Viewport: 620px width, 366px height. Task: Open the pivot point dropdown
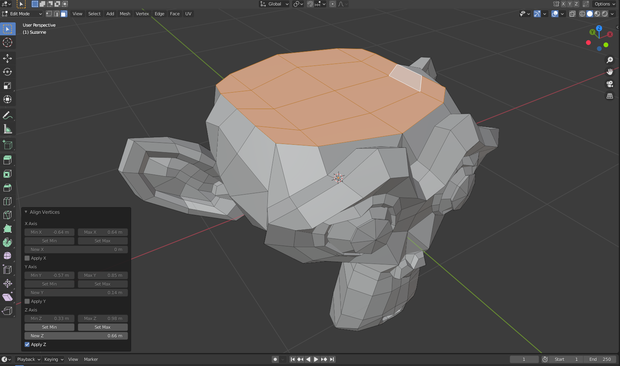pos(298,4)
